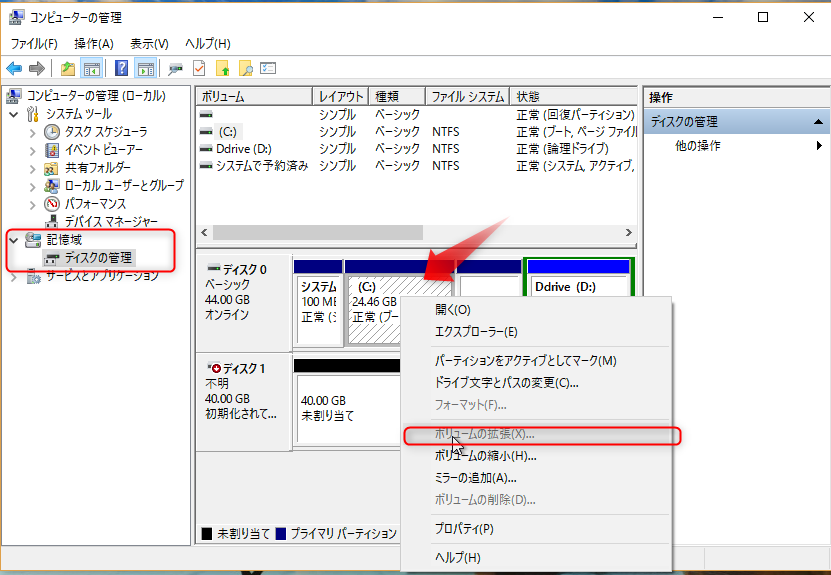Select コンピューターの管理 (ローカル) root node
The width and height of the screenshot is (831, 575).
(96, 96)
